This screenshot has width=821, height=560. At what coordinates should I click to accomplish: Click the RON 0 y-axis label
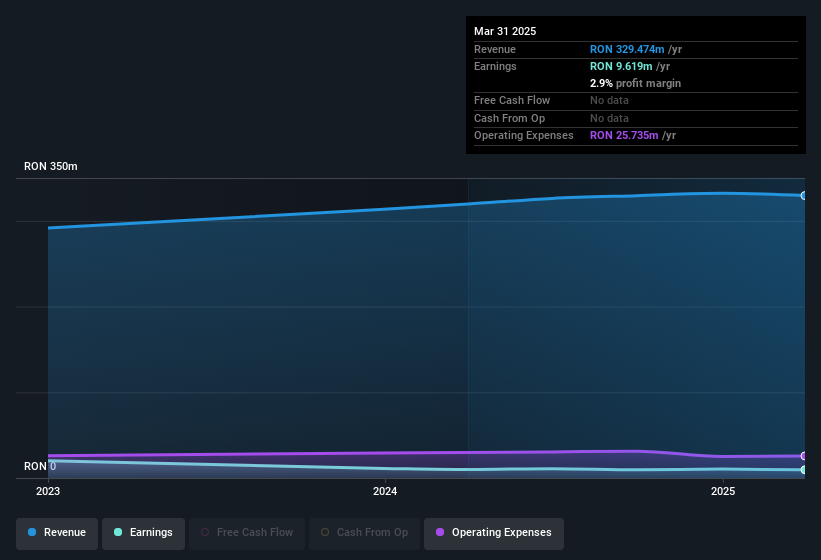point(40,466)
